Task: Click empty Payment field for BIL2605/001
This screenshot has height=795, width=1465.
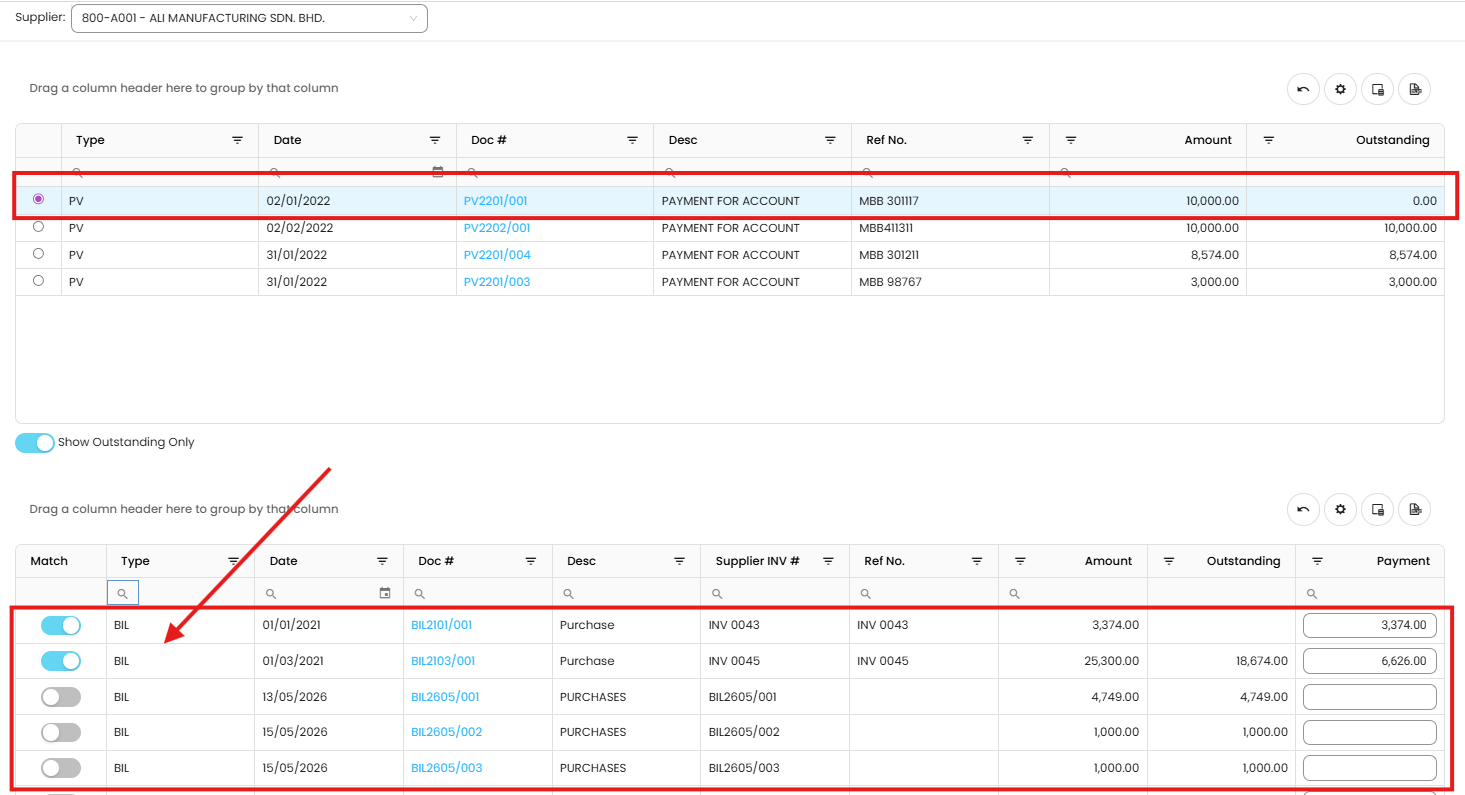Action: click(1370, 697)
